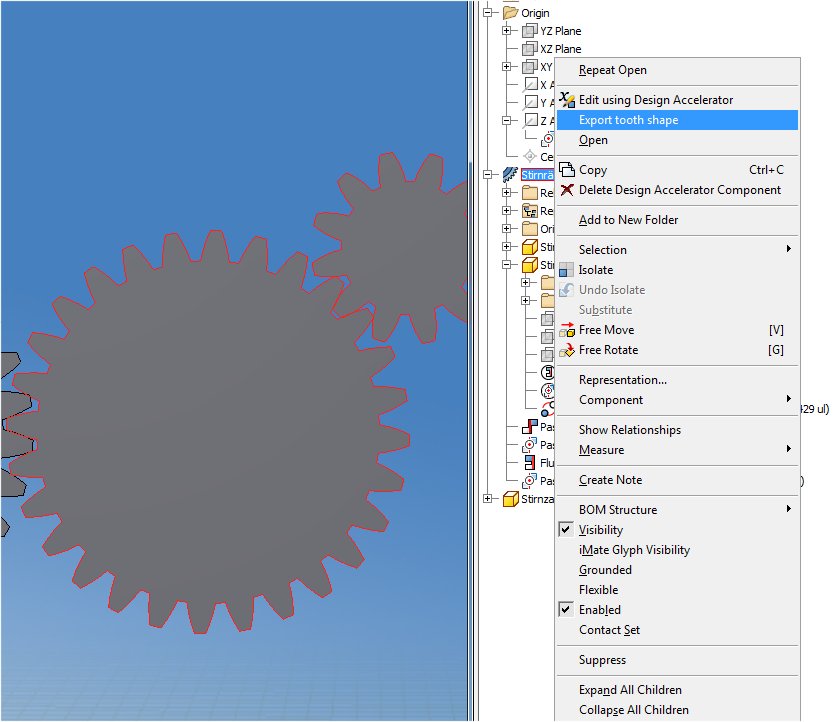Select the XZ Plane icon
Viewport: 840px width, 722px height.
(529, 49)
